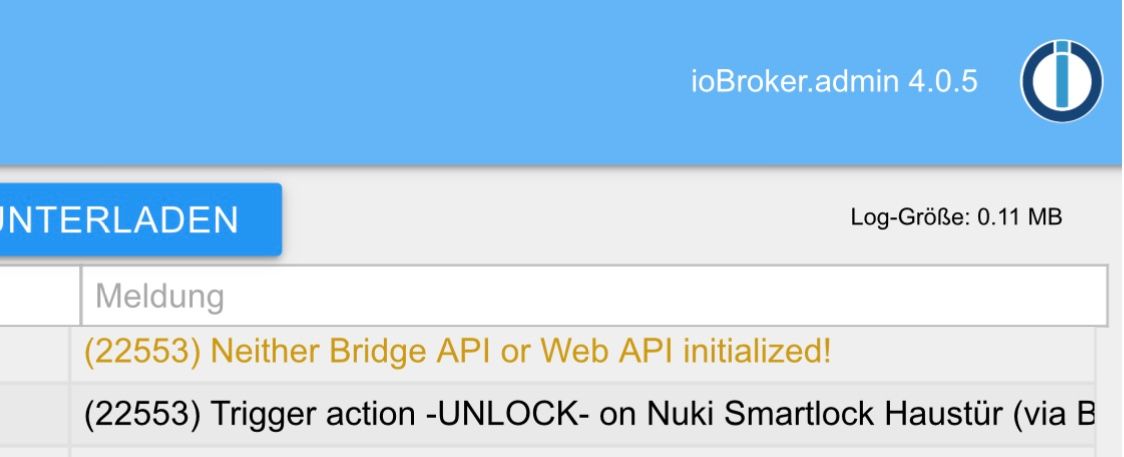The width and height of the screenshot is (1124, 457).
Task: Click the left column cell beside the UNLOCK row
Action: [34, 415]
